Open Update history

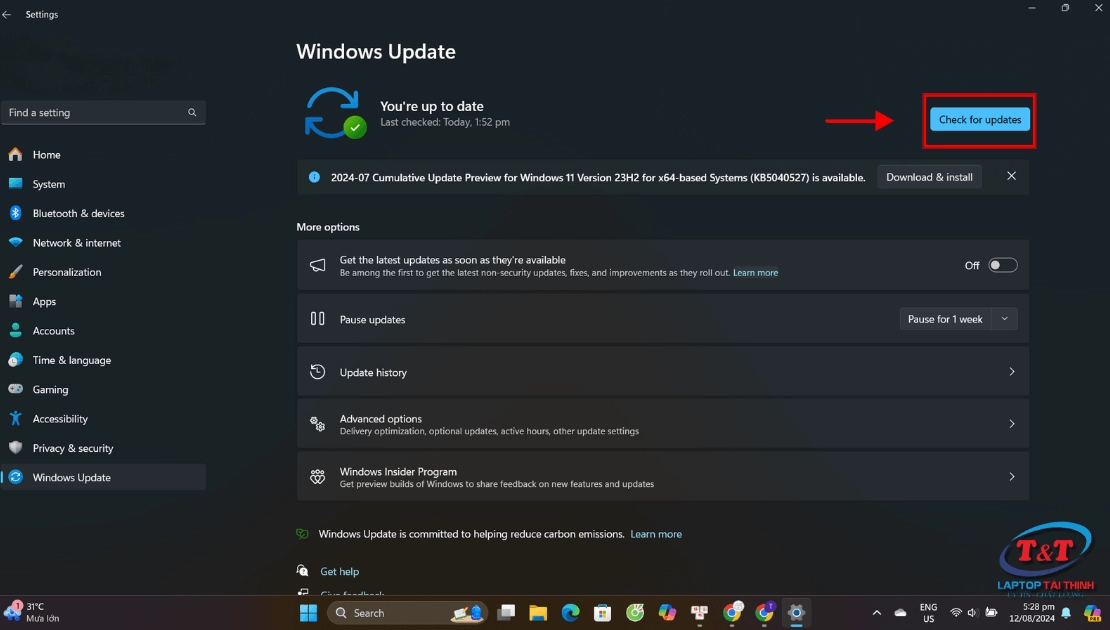(663, 372)
